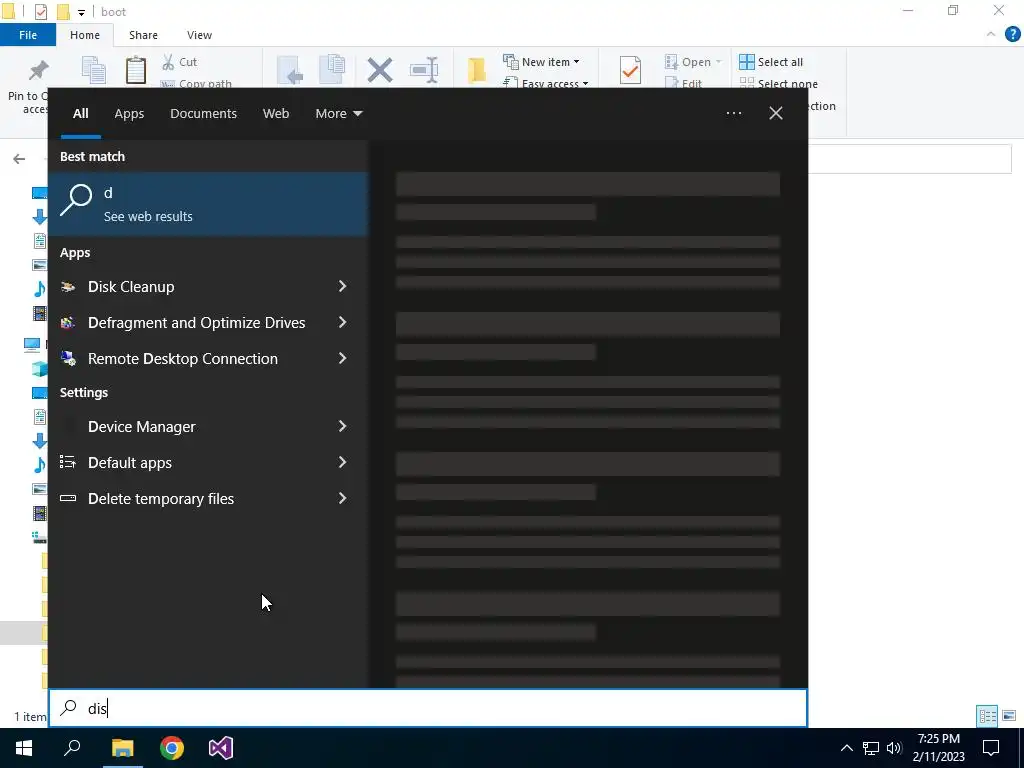This screenshot has height=768, width=1024.
Task: Collapse the Explorer ribbon chevron
Action: coord(991,35)
